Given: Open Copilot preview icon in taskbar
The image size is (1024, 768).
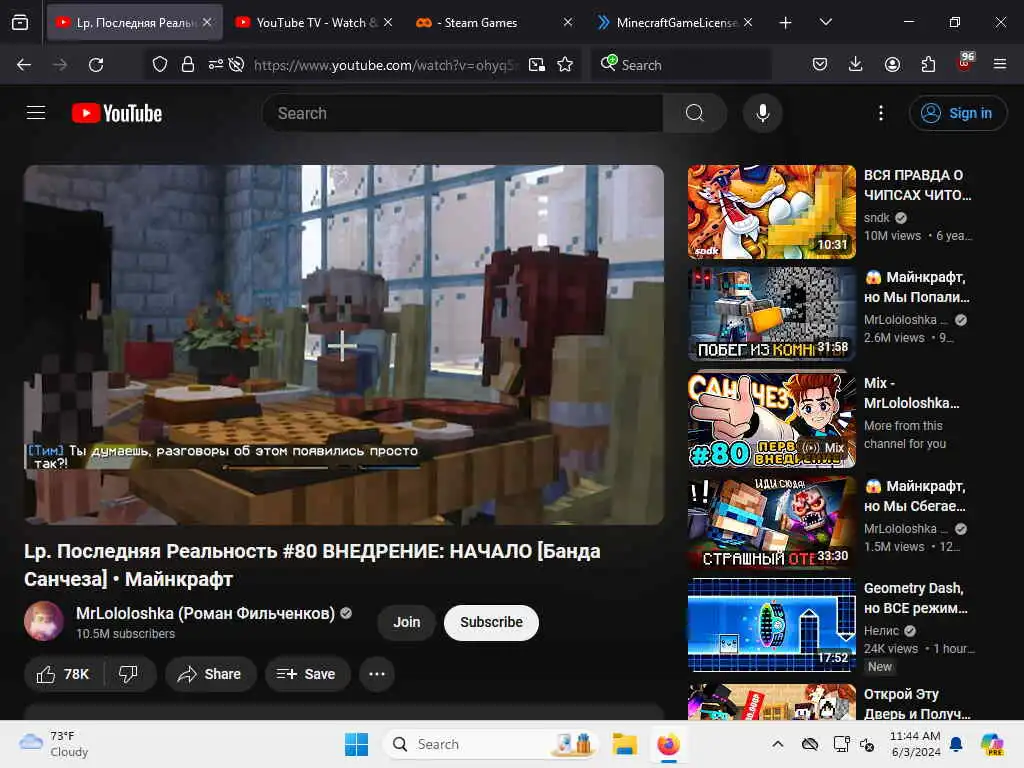Looking at the screenshot, I should (992, 744).
